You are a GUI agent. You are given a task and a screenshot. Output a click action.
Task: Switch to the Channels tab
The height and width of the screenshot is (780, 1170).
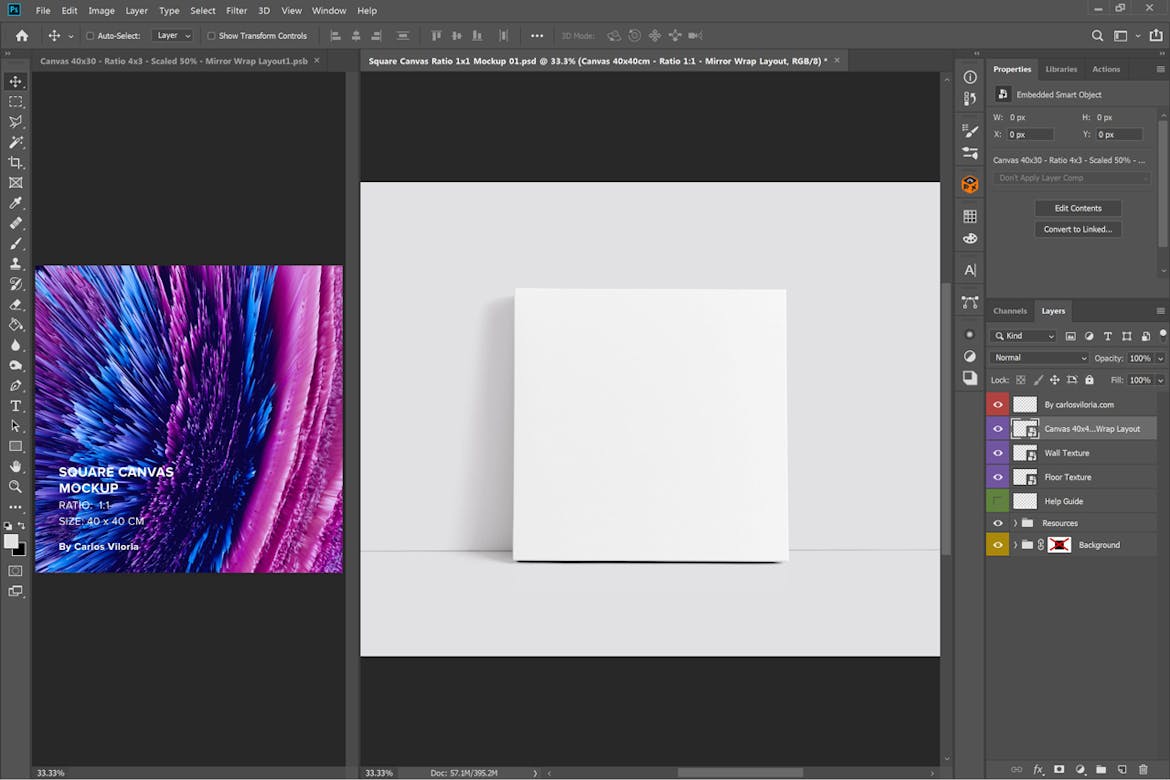1010,311
